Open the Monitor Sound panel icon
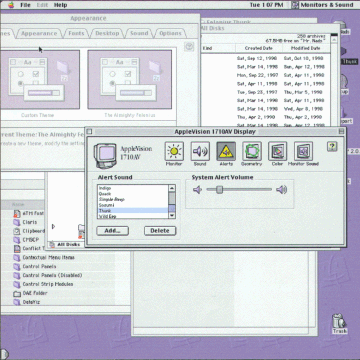 (x=303, y=151)
